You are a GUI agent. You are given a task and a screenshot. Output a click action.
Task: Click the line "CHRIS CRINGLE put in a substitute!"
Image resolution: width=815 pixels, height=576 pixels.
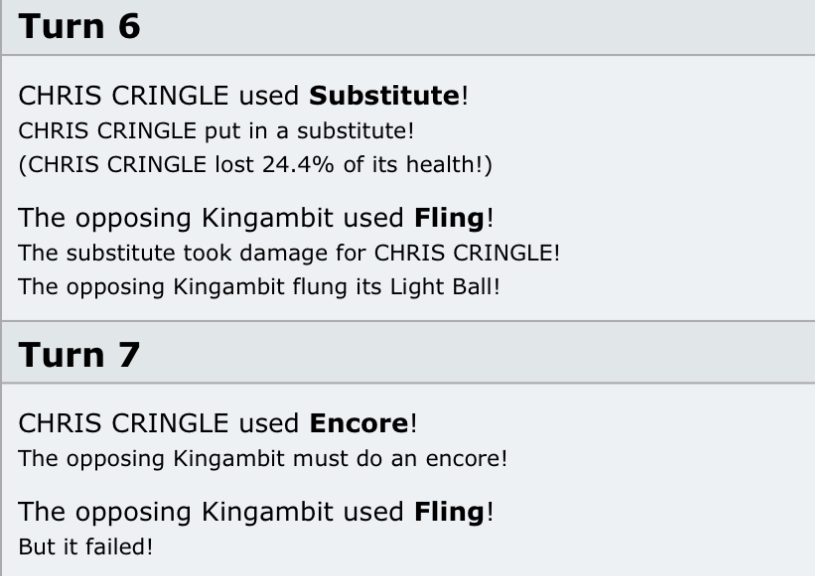pyautogui.click(x=216, y=131)
